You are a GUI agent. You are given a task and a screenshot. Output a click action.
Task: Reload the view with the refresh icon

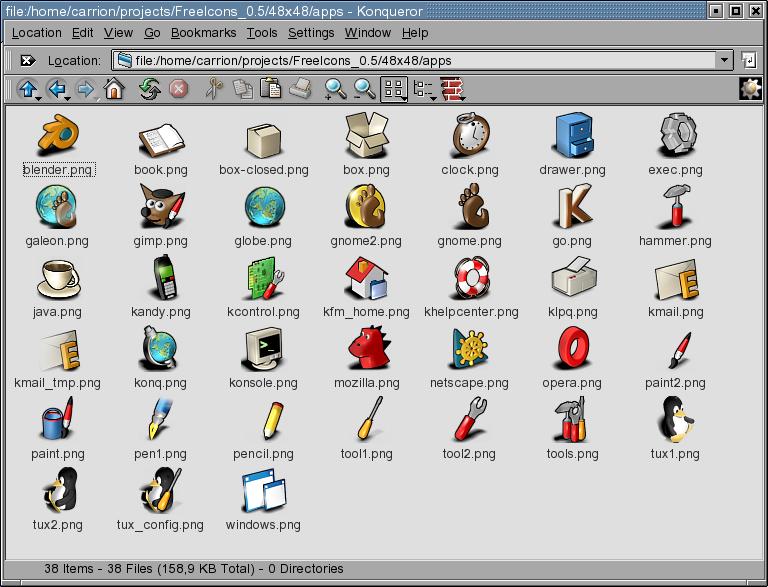pyautogui.click(x=150, y=89)
